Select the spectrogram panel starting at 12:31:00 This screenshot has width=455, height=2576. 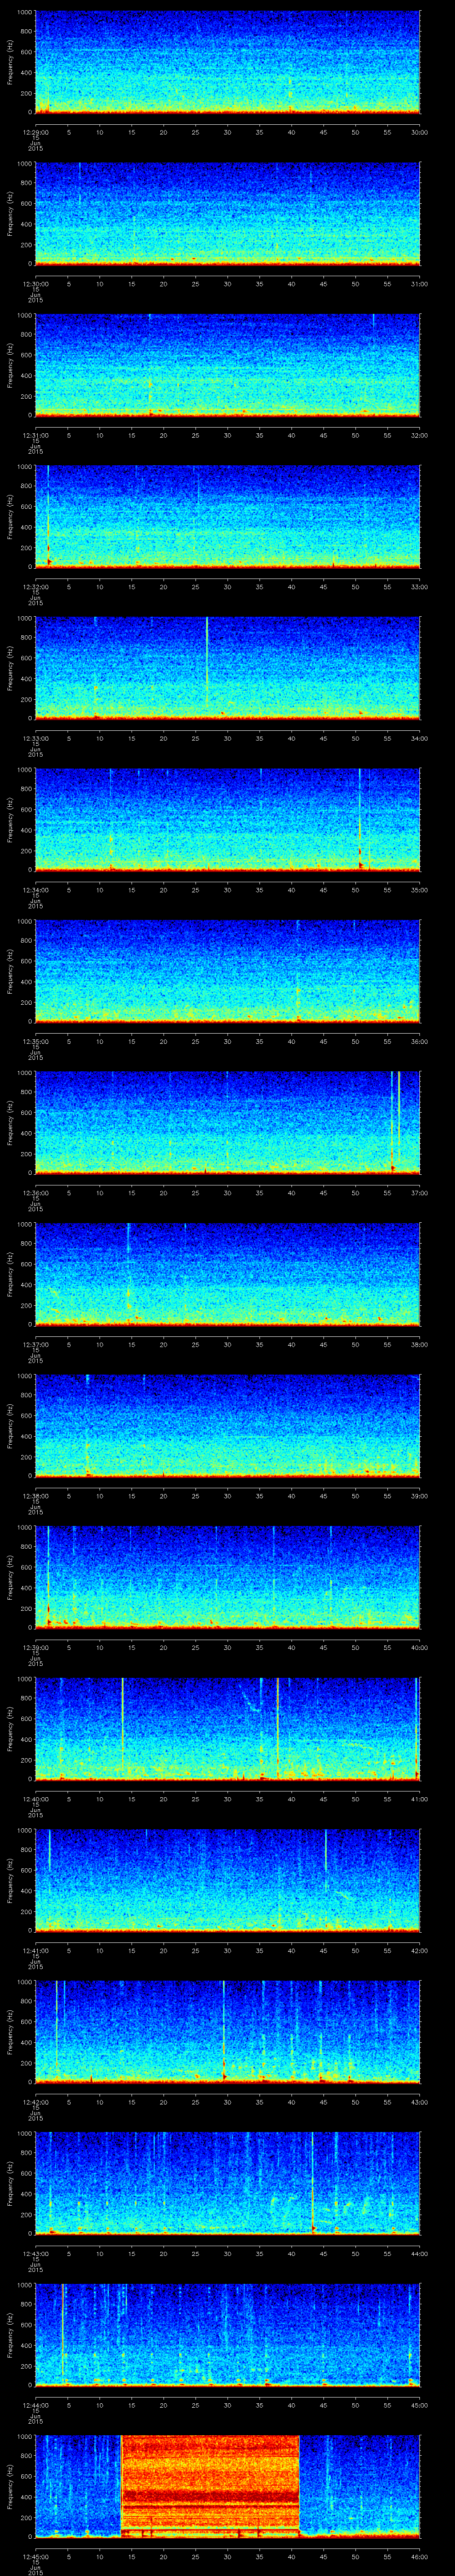[x=227, y=365]
